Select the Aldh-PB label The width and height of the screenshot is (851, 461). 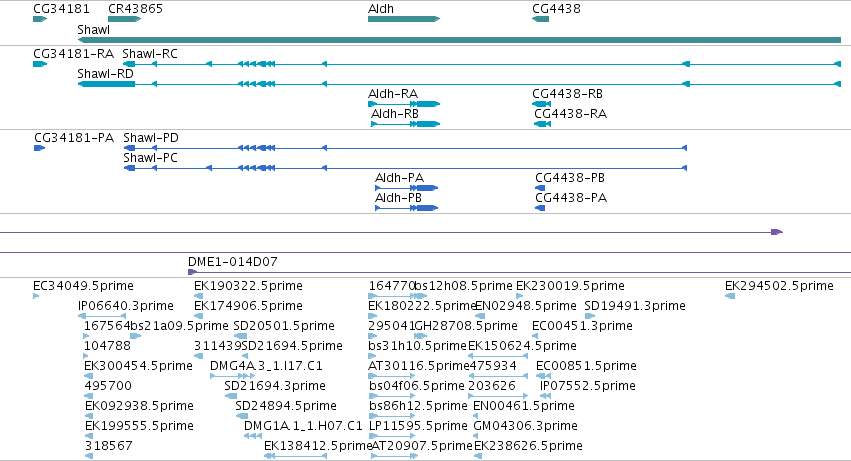point(398,198)
